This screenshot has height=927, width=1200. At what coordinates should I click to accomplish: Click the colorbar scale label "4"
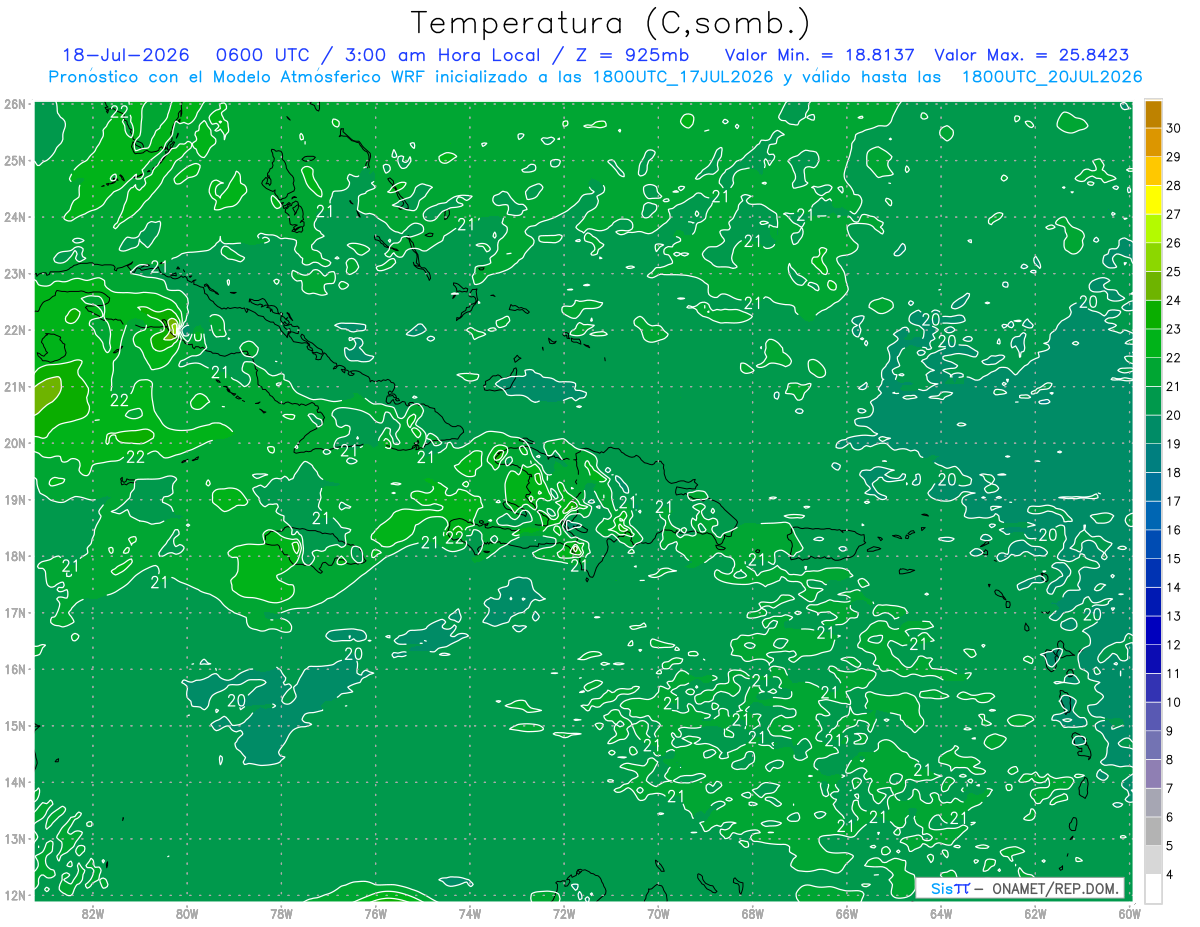coord(1171,874)
